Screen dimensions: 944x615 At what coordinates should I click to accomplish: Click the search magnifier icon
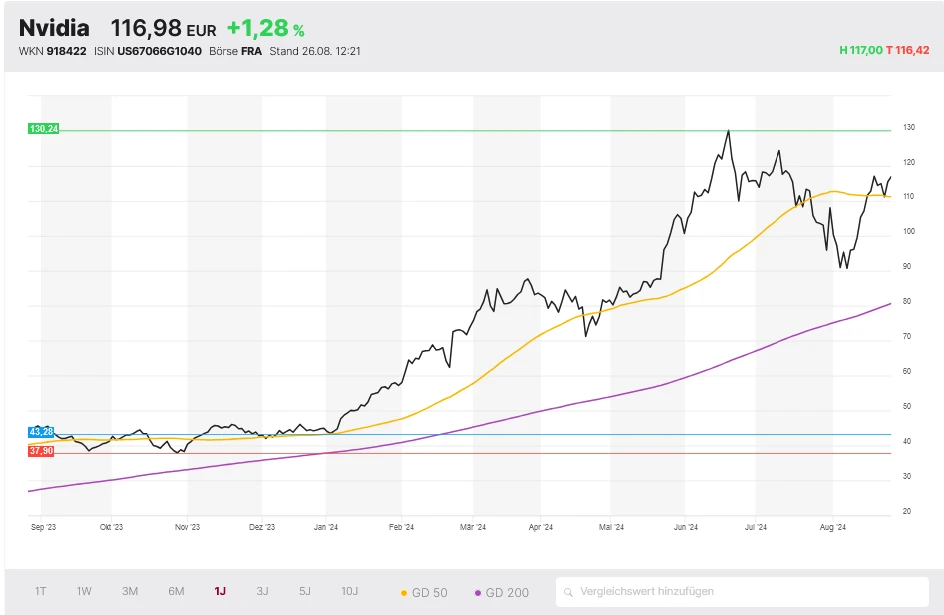point(568,592)
